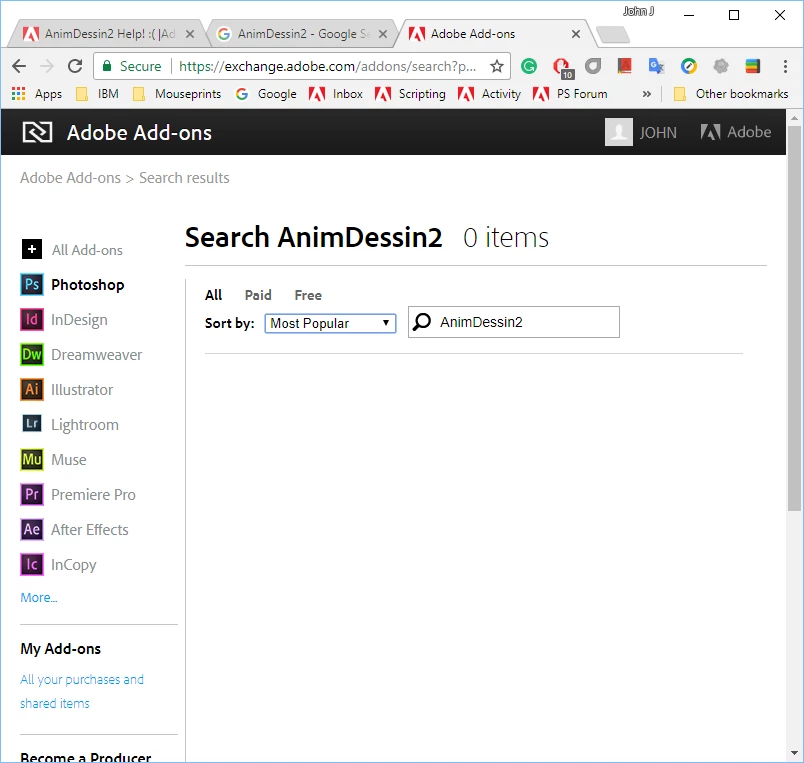Select the Dreamweaver Dw icon
804x763 pixels.
pyautogui.click(x=32, y=354)
